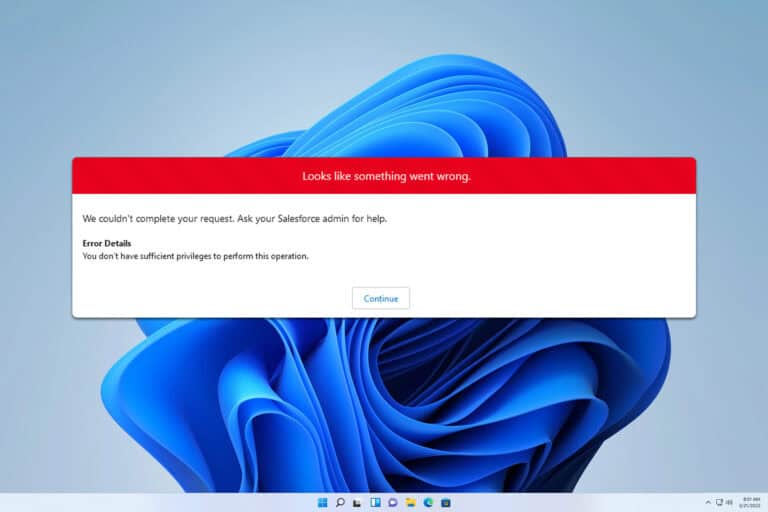Open Microsoft Store from taskbar
The width and height of the screenshot is (768, 512).
[446, 502]
